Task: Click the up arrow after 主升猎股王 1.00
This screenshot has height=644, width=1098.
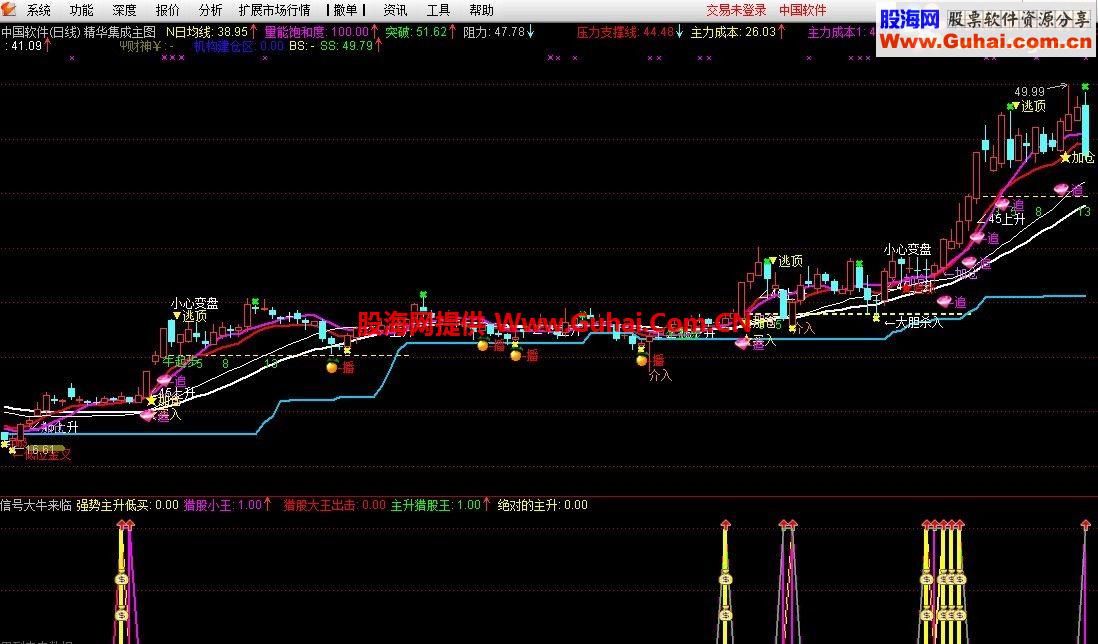Action: pos(486,505)
